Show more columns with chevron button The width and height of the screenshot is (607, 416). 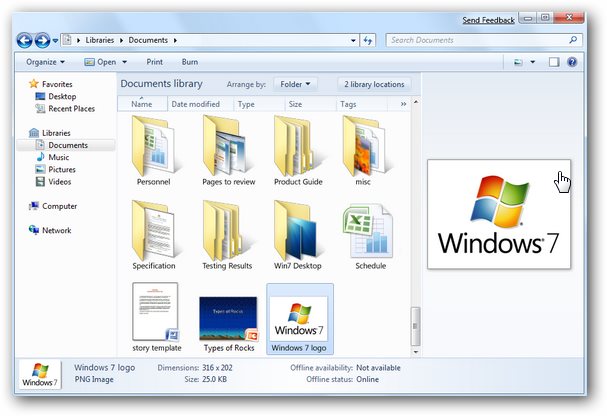[x=403, y=104]
